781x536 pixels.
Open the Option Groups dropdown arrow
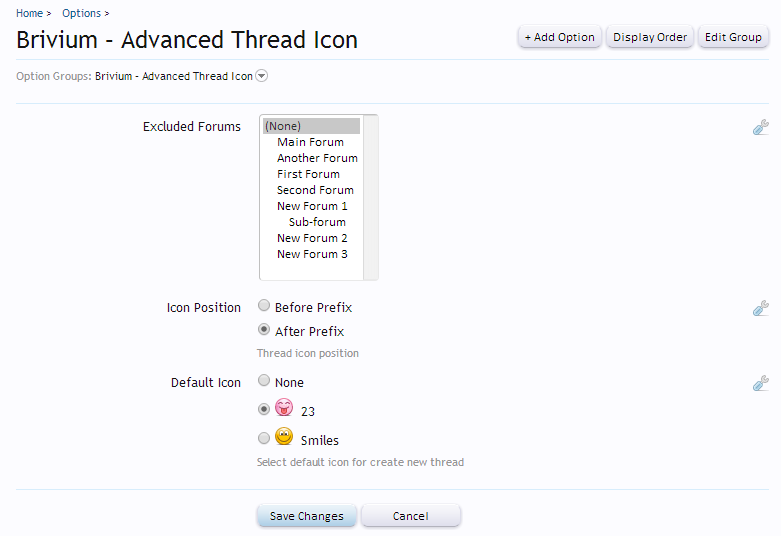[261, 76]
